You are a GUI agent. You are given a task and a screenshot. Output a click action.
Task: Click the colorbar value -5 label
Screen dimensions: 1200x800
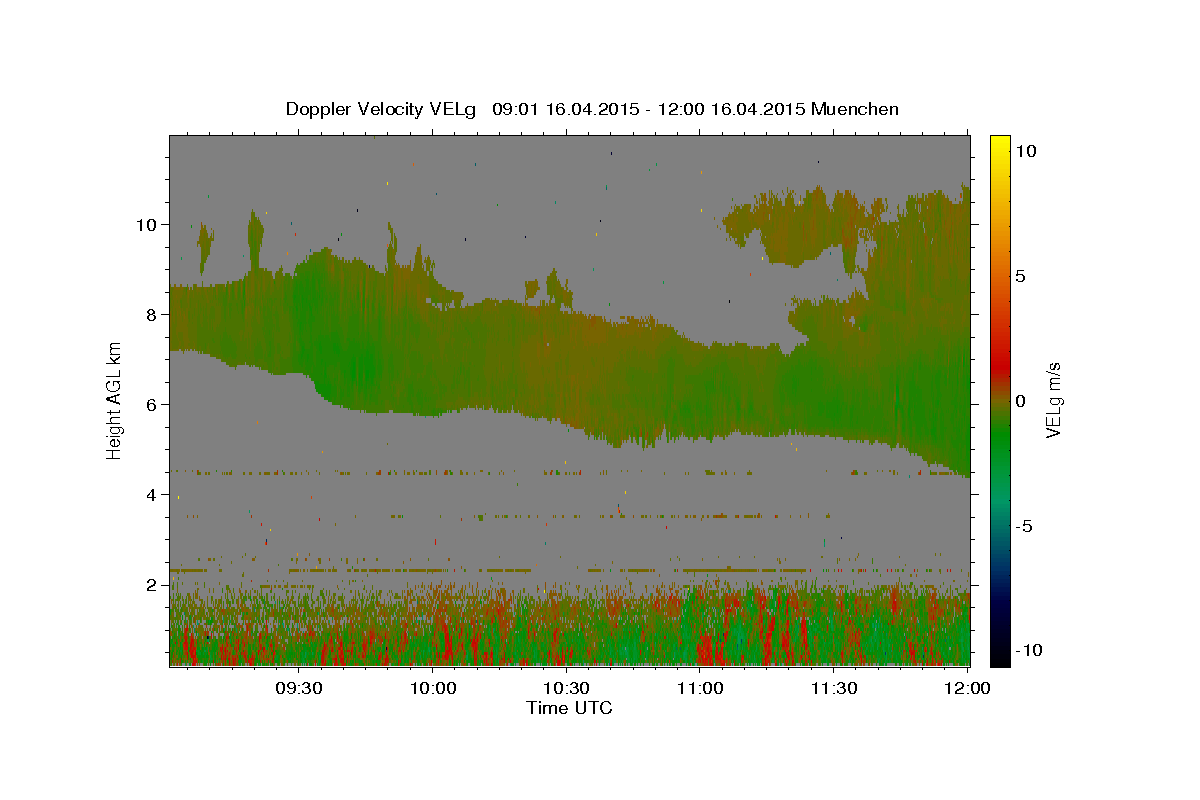coord(1024,526)
